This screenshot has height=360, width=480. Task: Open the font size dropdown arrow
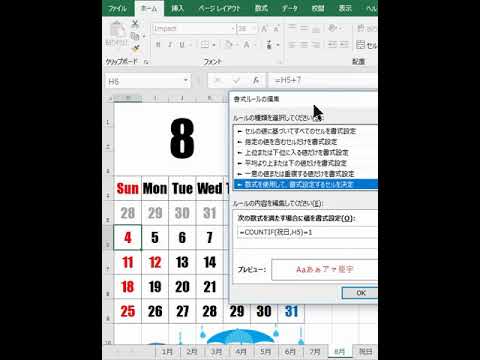(x=254, y=29)
